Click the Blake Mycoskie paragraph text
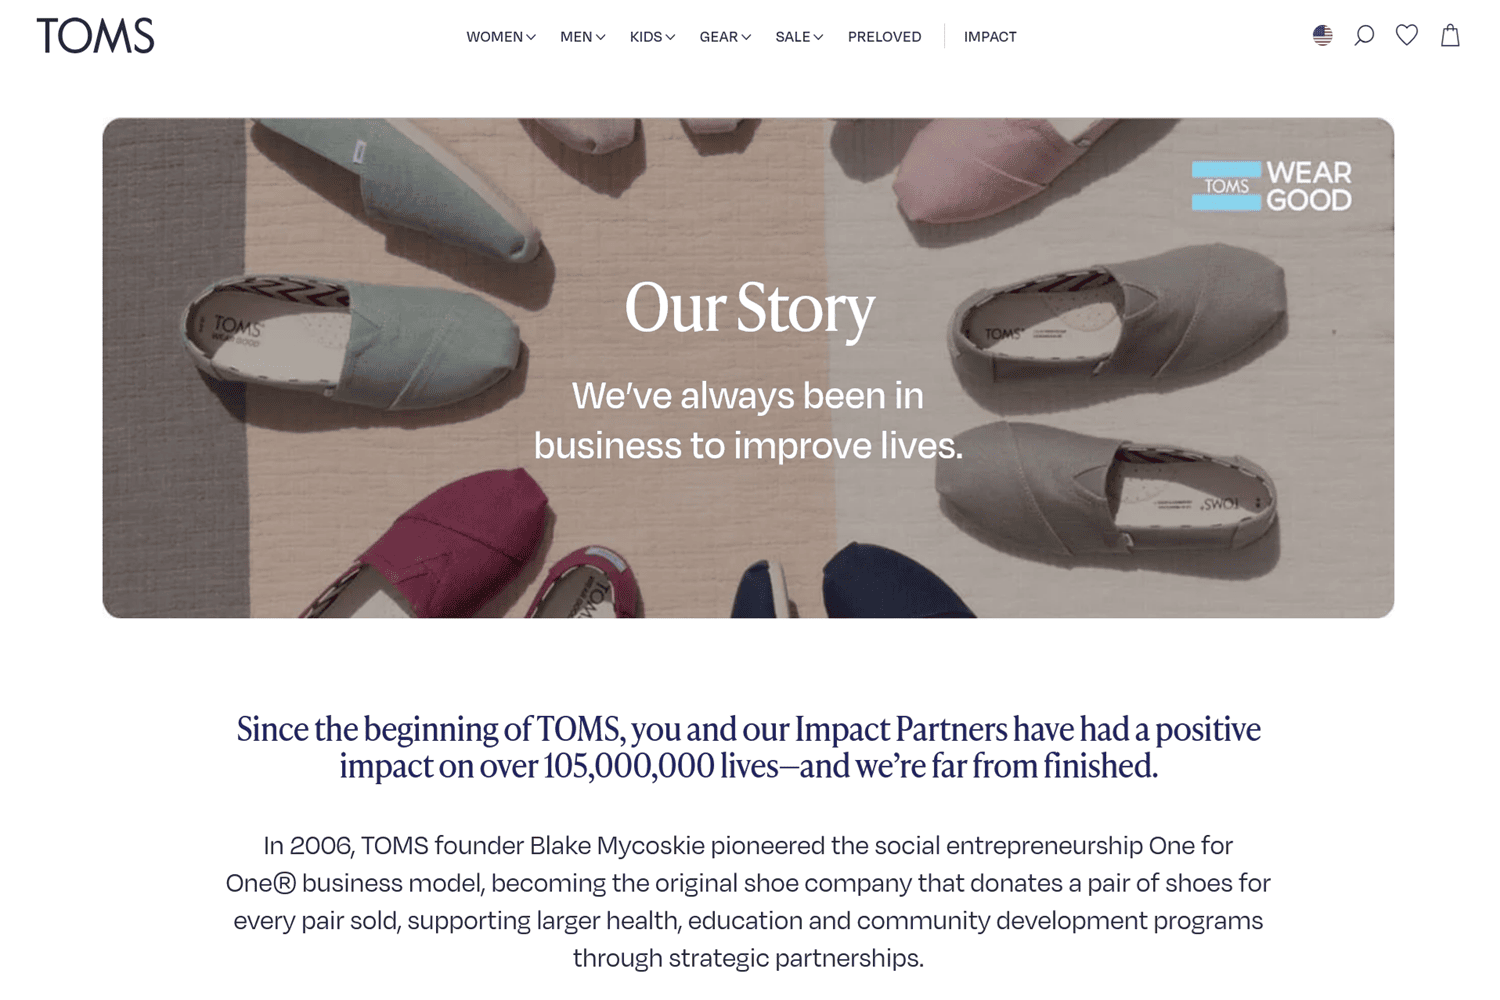This screenshot has width=1500, height=1000. point(748,901)
